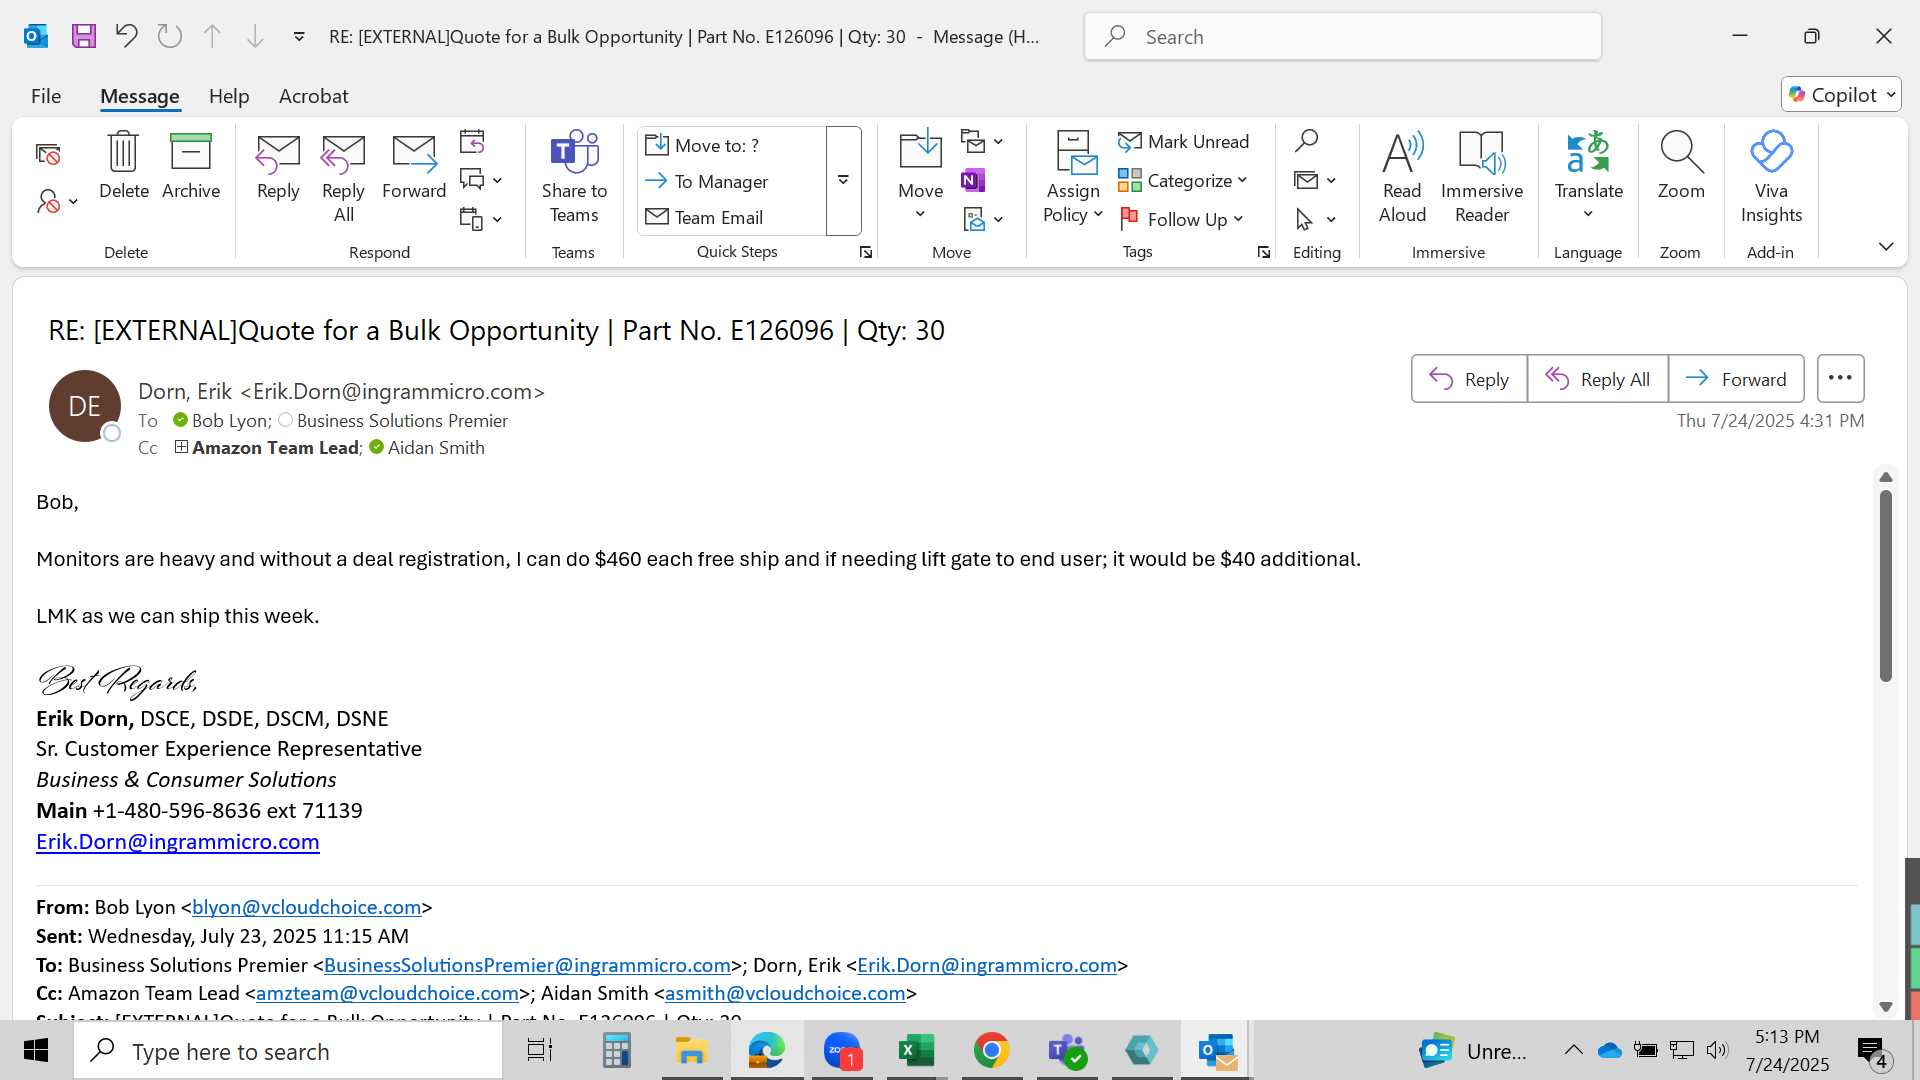1920x1080 pixels.
Task: Mark message as Unread
Action: (1184, 142)
